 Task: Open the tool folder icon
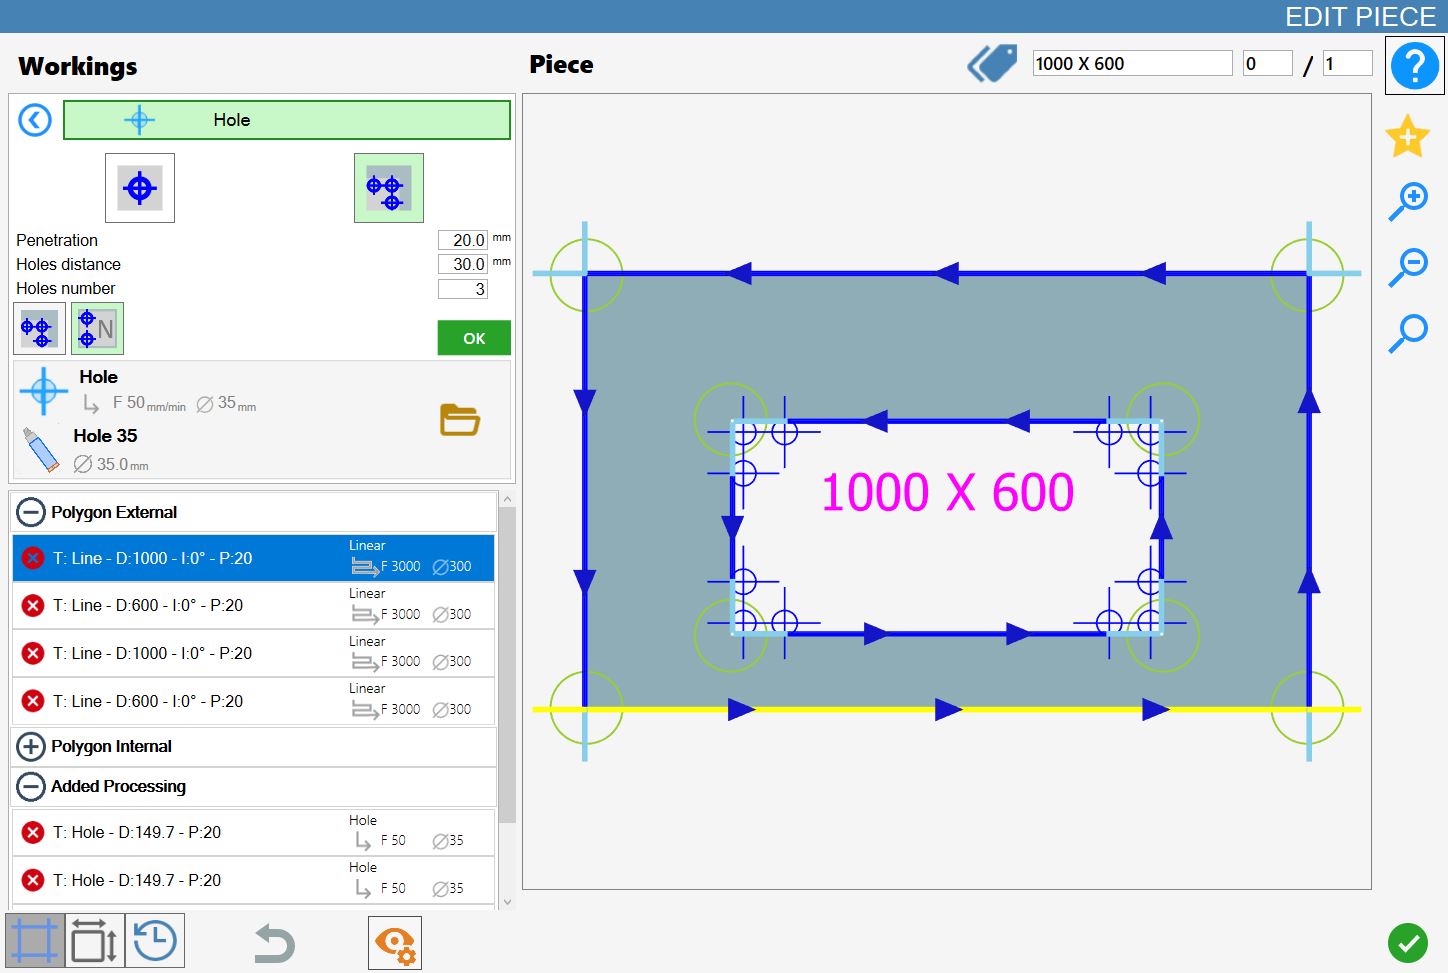click(460, 420)
